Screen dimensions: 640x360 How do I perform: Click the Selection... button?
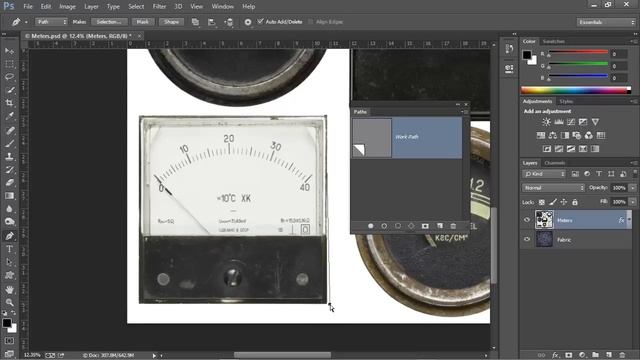click(x=109, y=22)
